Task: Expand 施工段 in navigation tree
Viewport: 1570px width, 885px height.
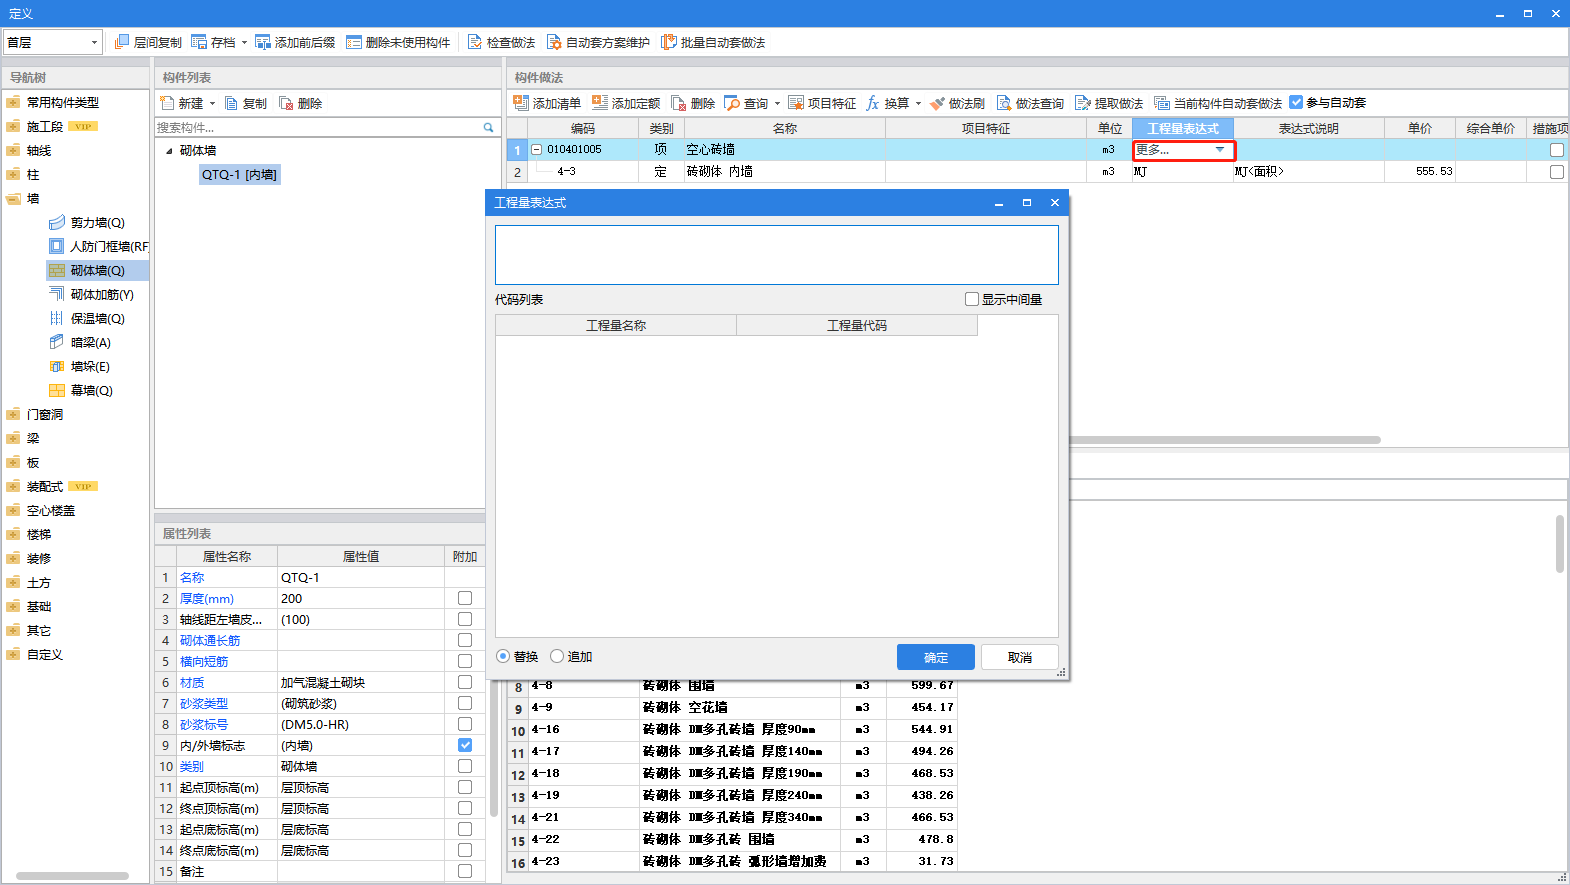Action: [13, 126]
